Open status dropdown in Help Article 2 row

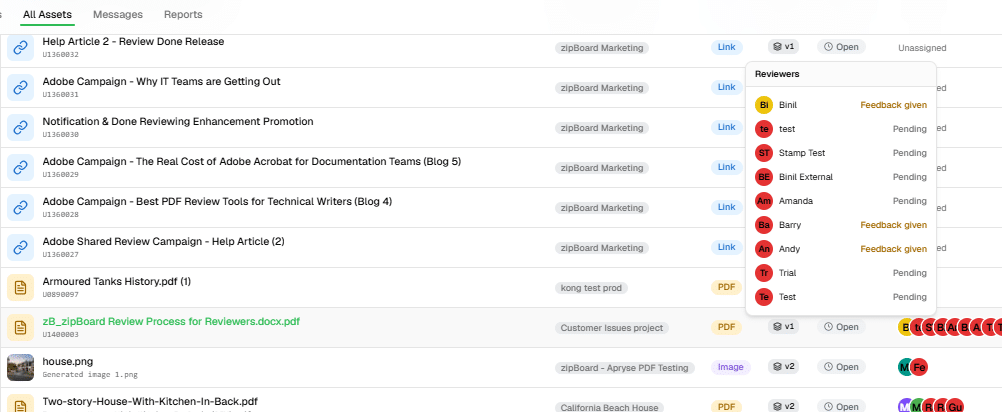click(841, 47)
